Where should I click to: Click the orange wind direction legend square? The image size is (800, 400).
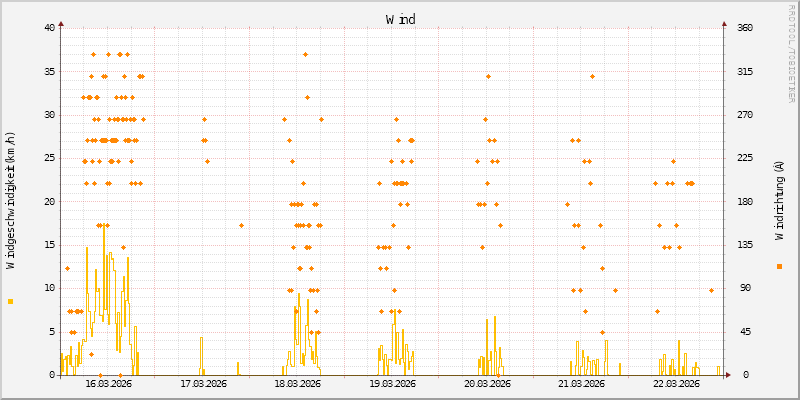click(x=779, y=266)
